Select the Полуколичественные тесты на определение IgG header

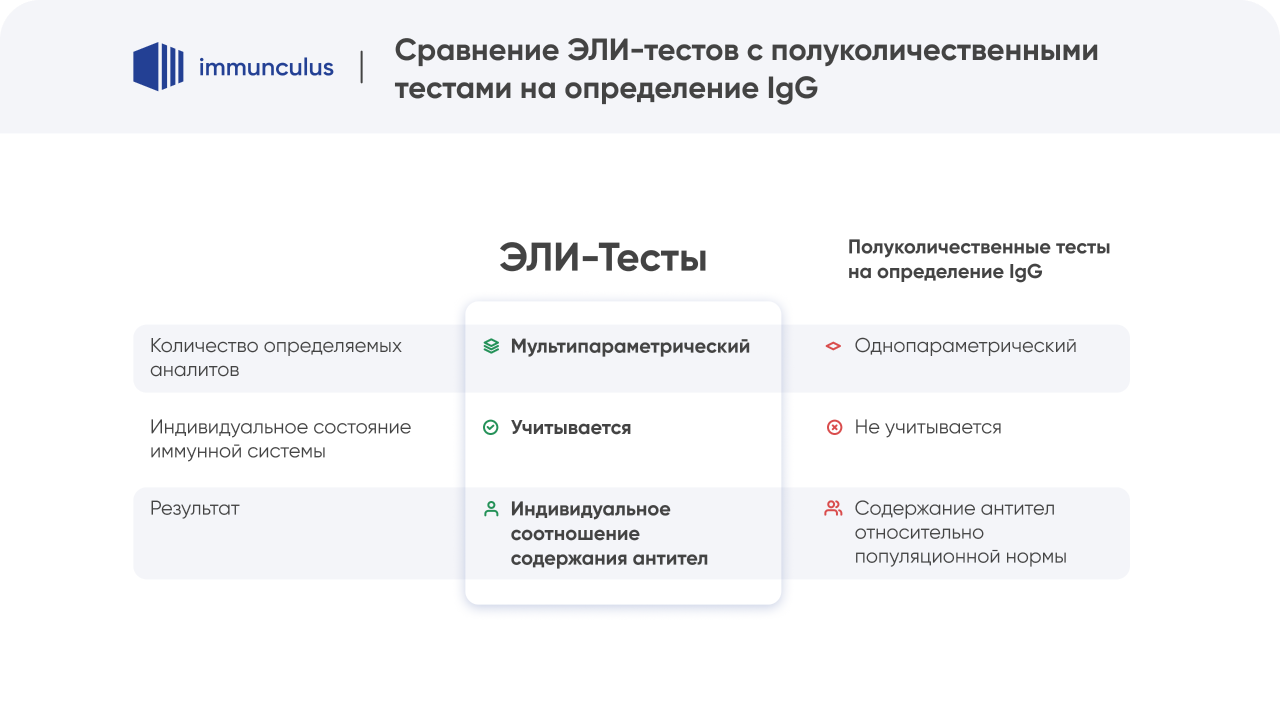[977, 258]
